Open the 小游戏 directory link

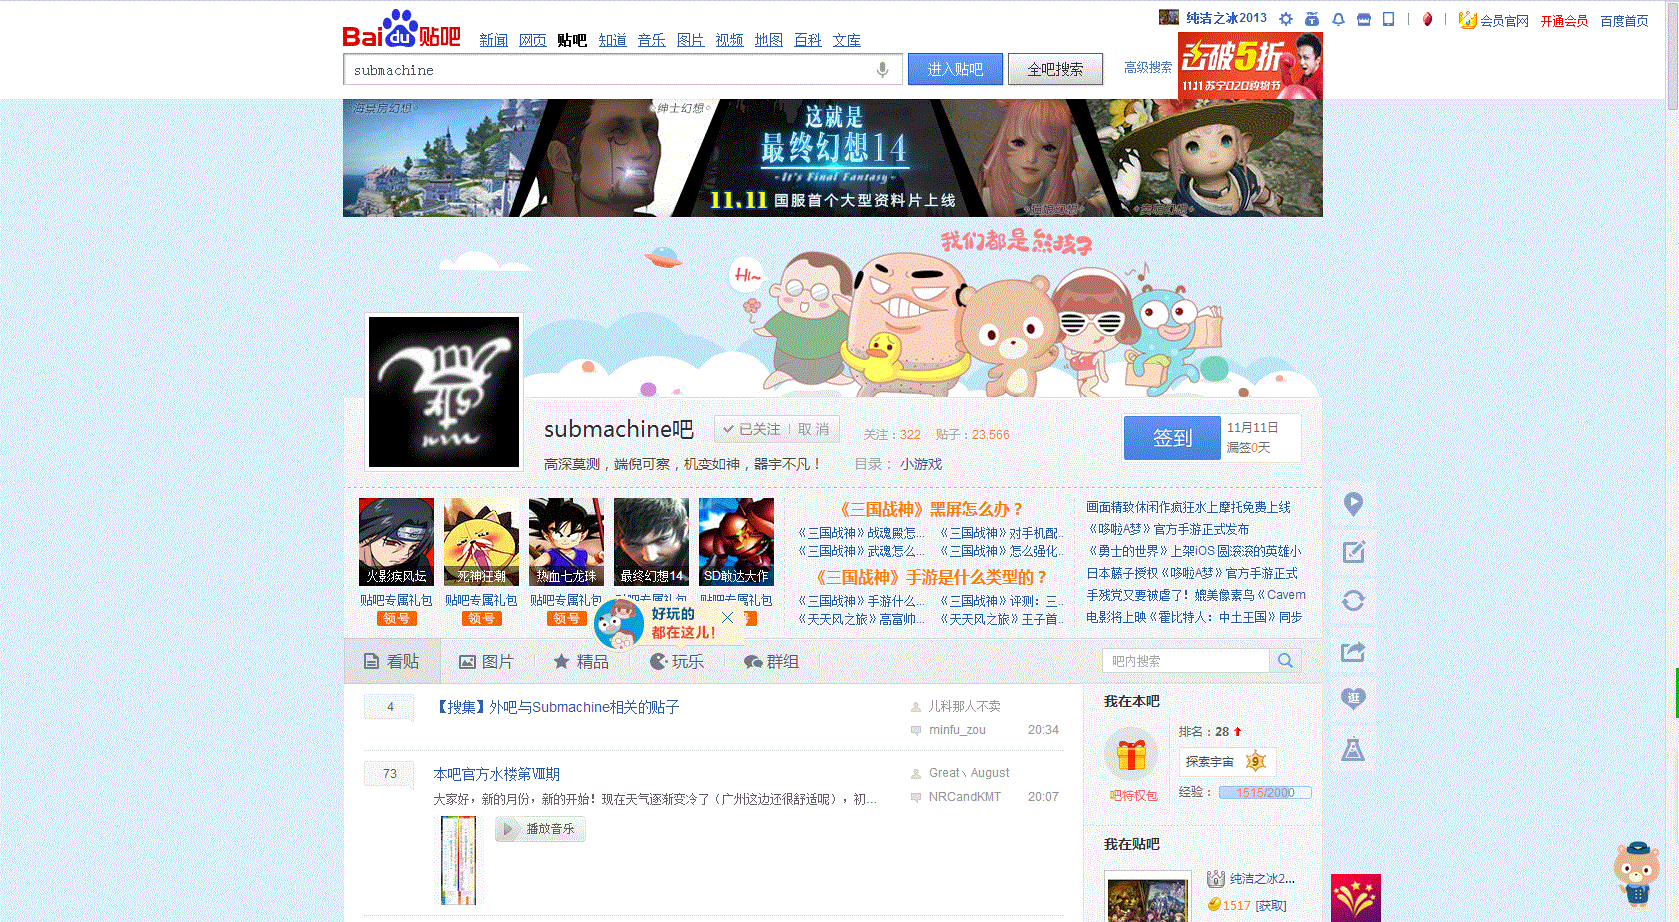pyautogui.click(x=921, y=464)
